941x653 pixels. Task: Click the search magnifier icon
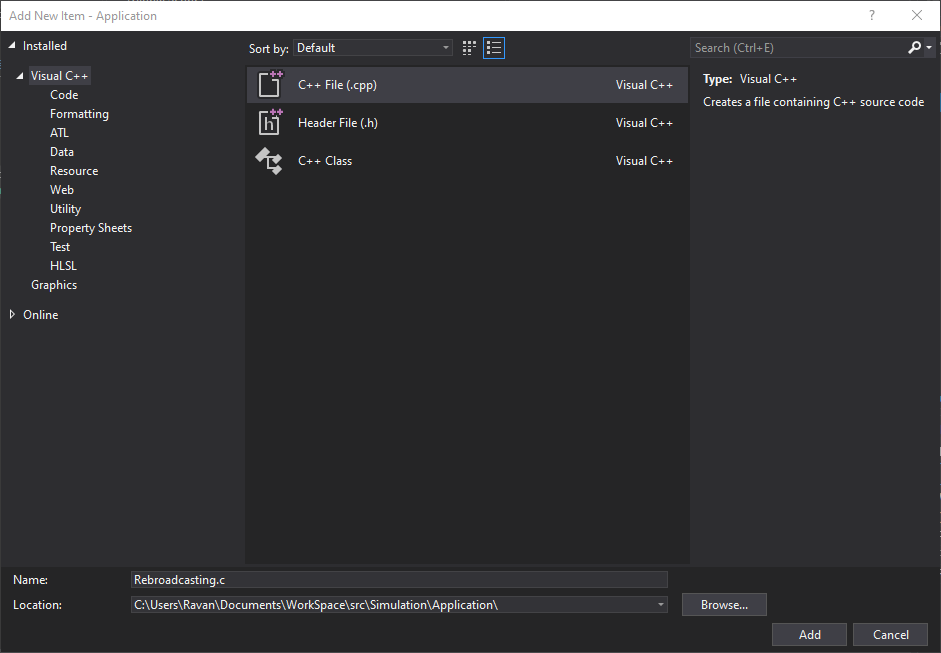tap(914, 47)
